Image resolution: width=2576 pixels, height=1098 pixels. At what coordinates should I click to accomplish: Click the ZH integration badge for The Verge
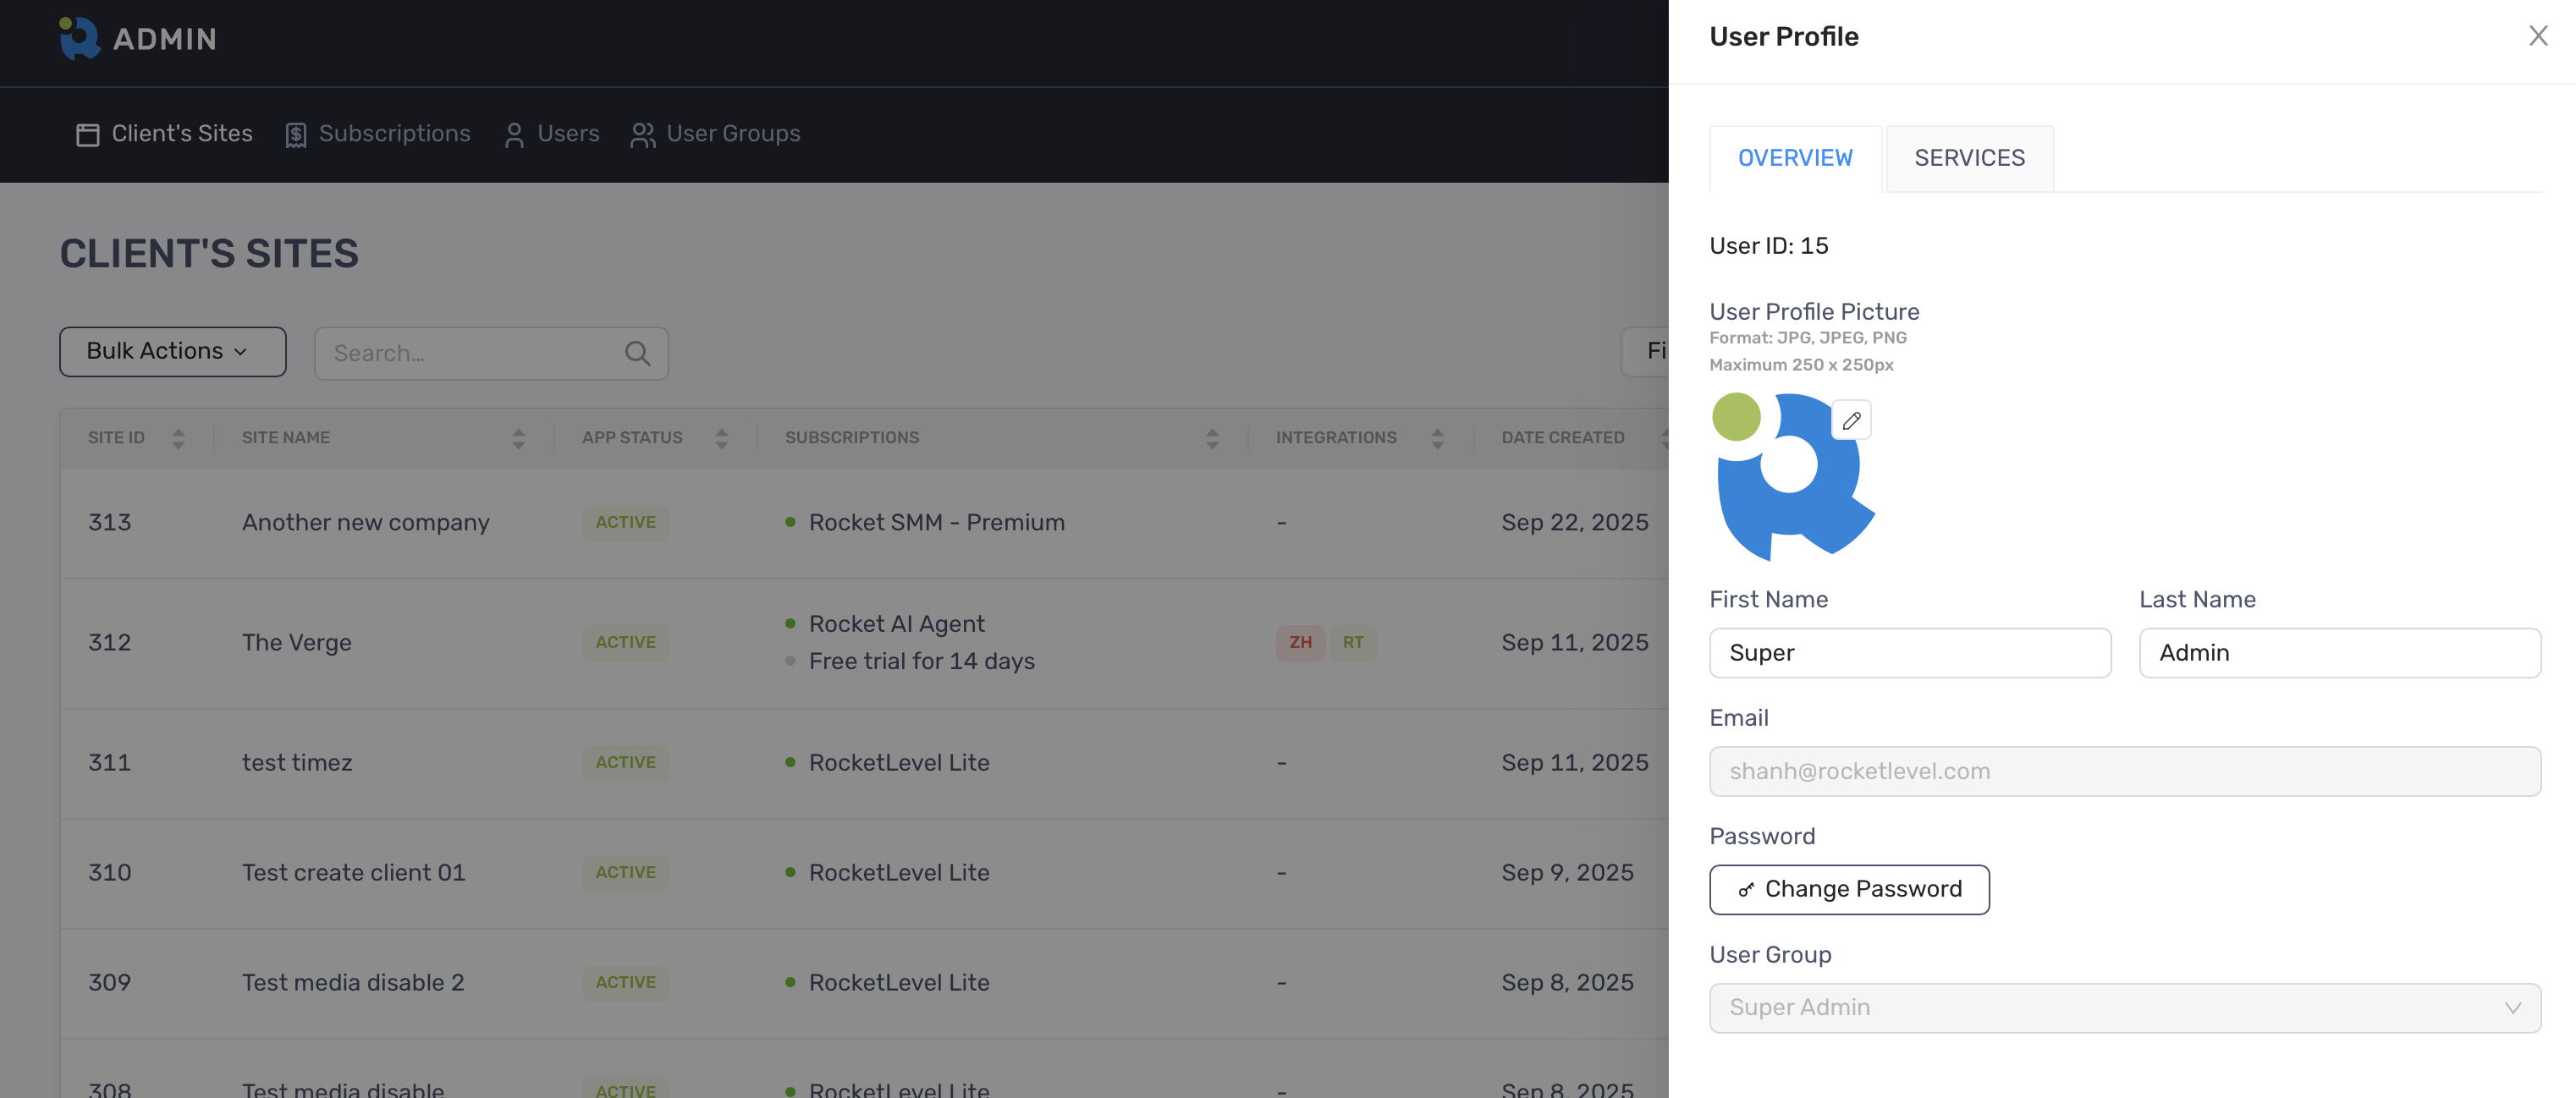point(1299,643)
